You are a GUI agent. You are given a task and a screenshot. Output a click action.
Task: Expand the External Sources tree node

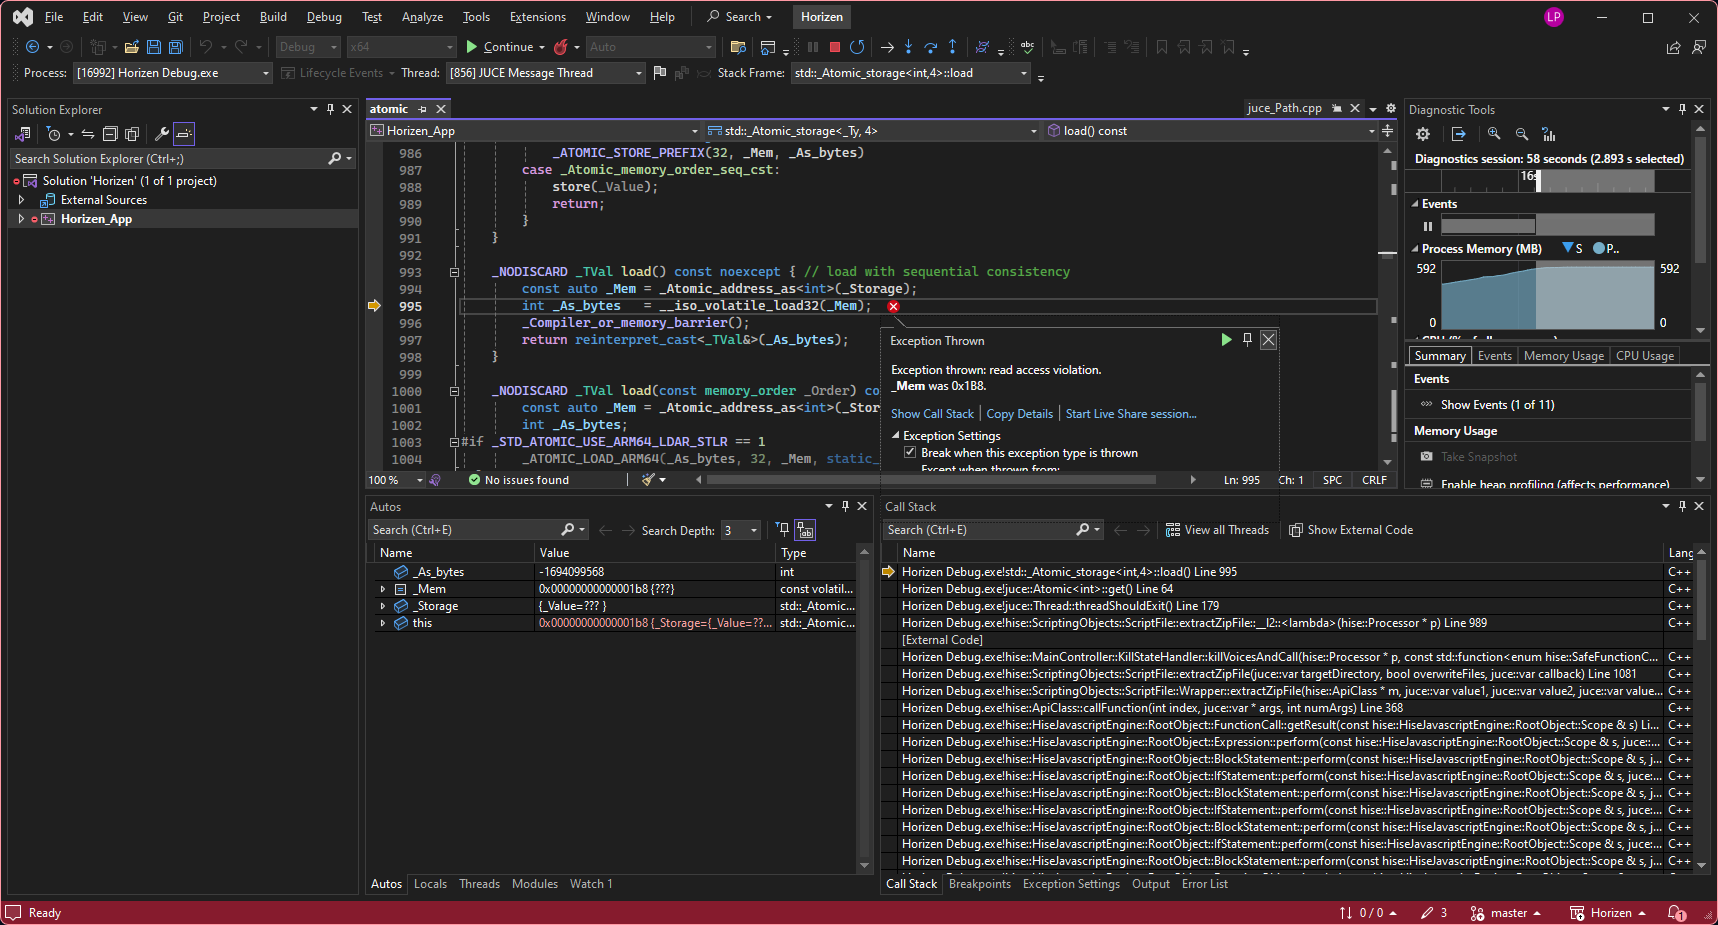pos(21,200)
